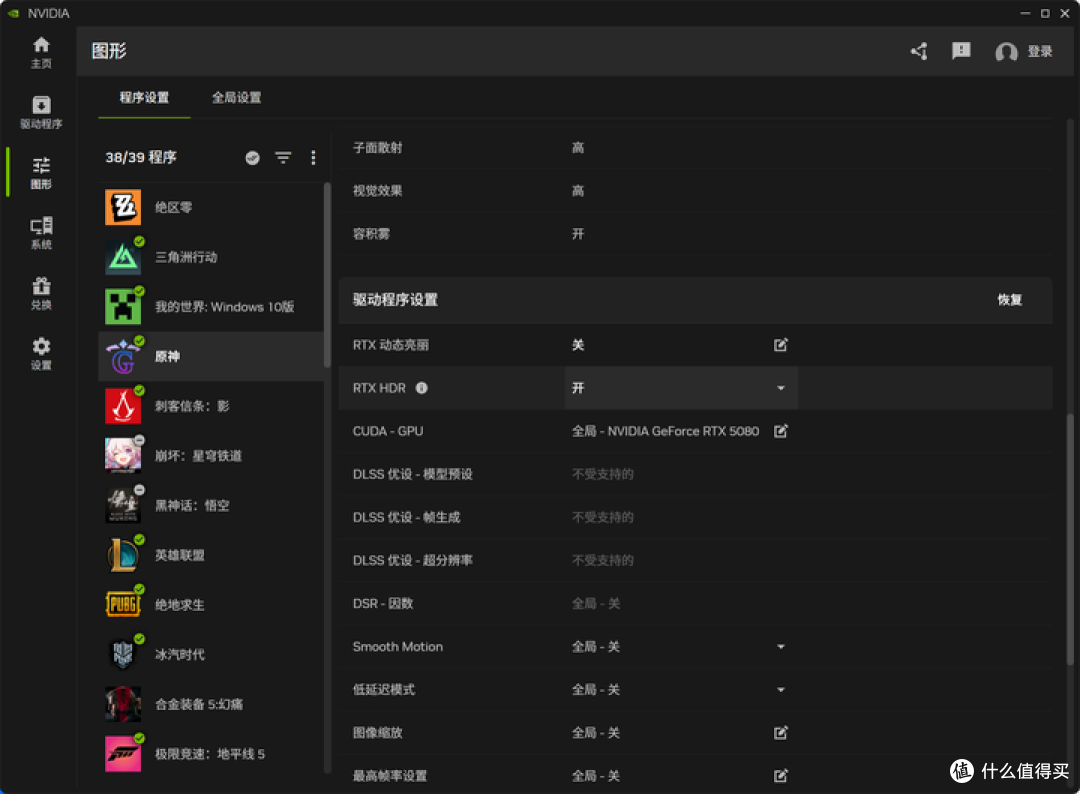The height and width of the screenshot is (794, 1080).
Task: Go to the 主页 home page
Action: [x=41, y=52]
